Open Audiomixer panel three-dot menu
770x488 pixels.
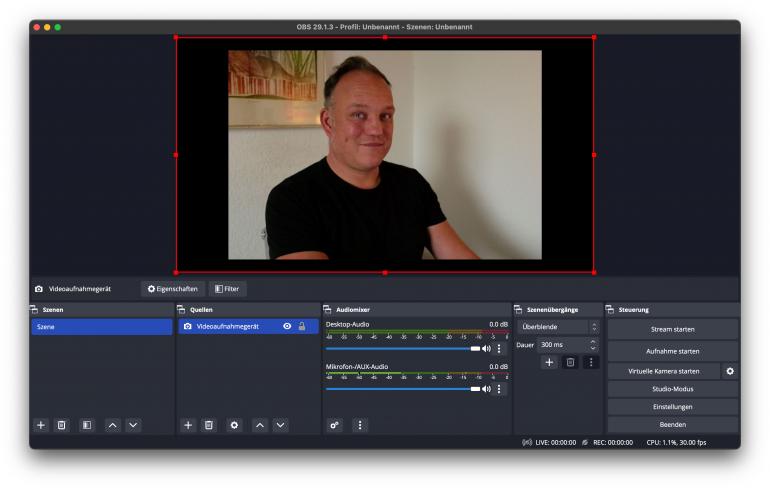[360, 425]
